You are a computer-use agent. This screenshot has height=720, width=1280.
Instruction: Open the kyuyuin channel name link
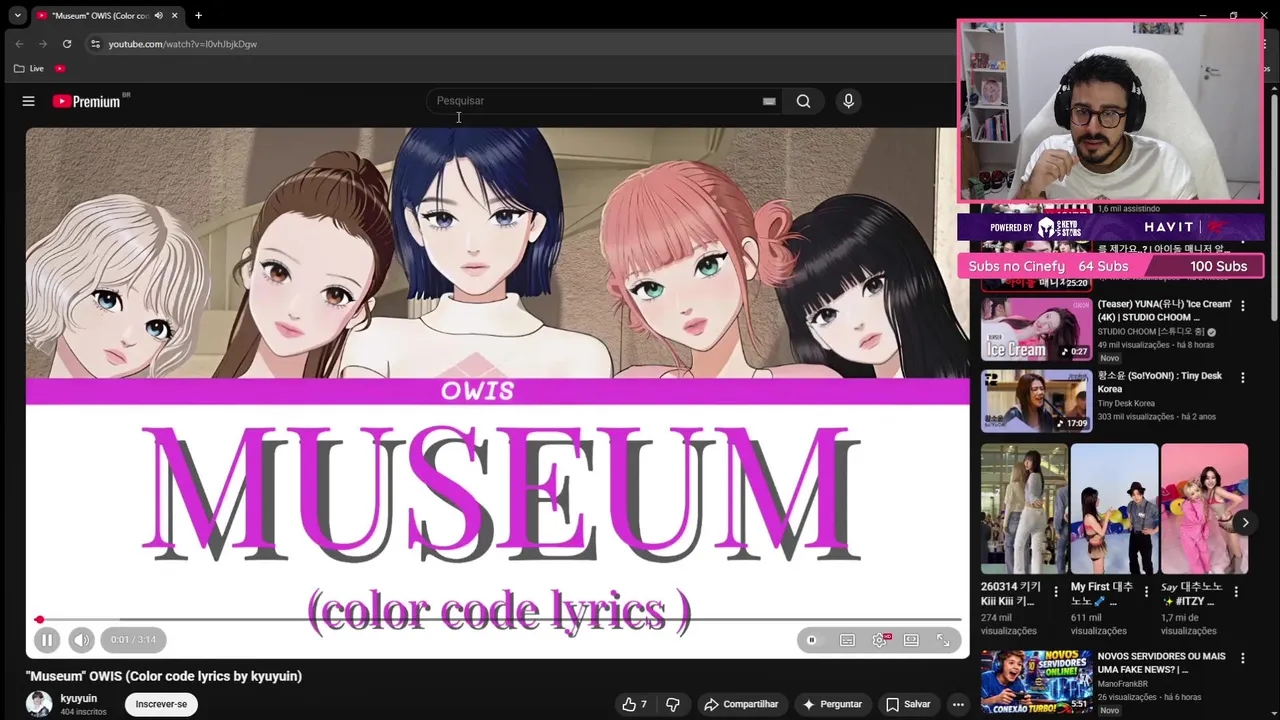78,699
